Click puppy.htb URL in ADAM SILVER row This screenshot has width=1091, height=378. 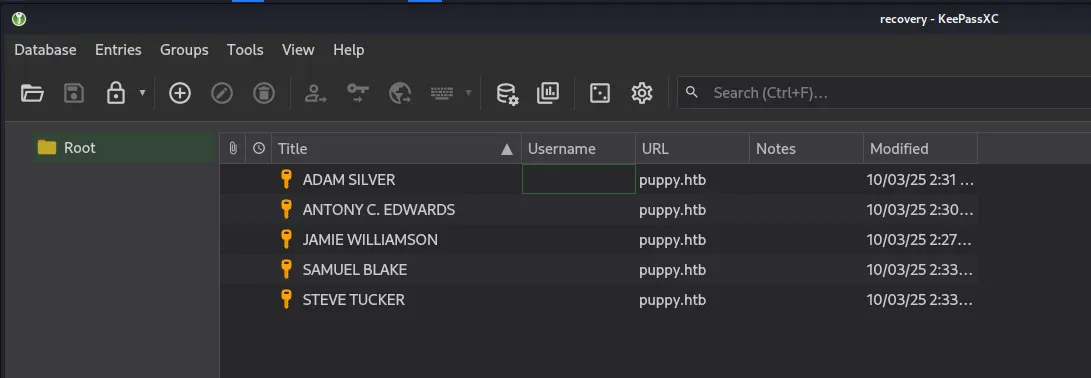click(673, 180)
